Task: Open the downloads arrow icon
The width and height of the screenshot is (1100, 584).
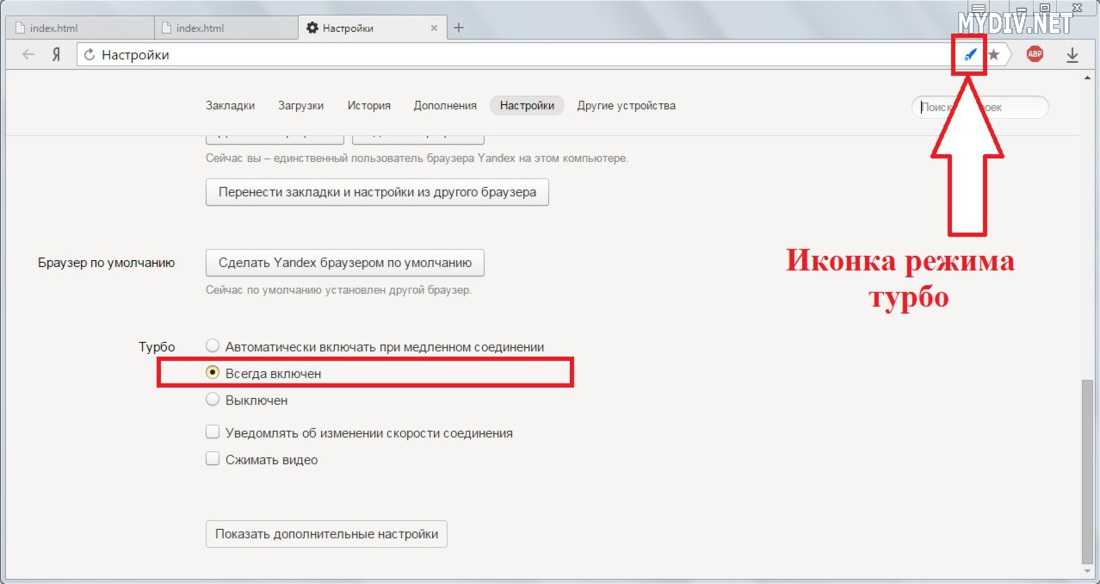Action: click(x=1072, y=55)
